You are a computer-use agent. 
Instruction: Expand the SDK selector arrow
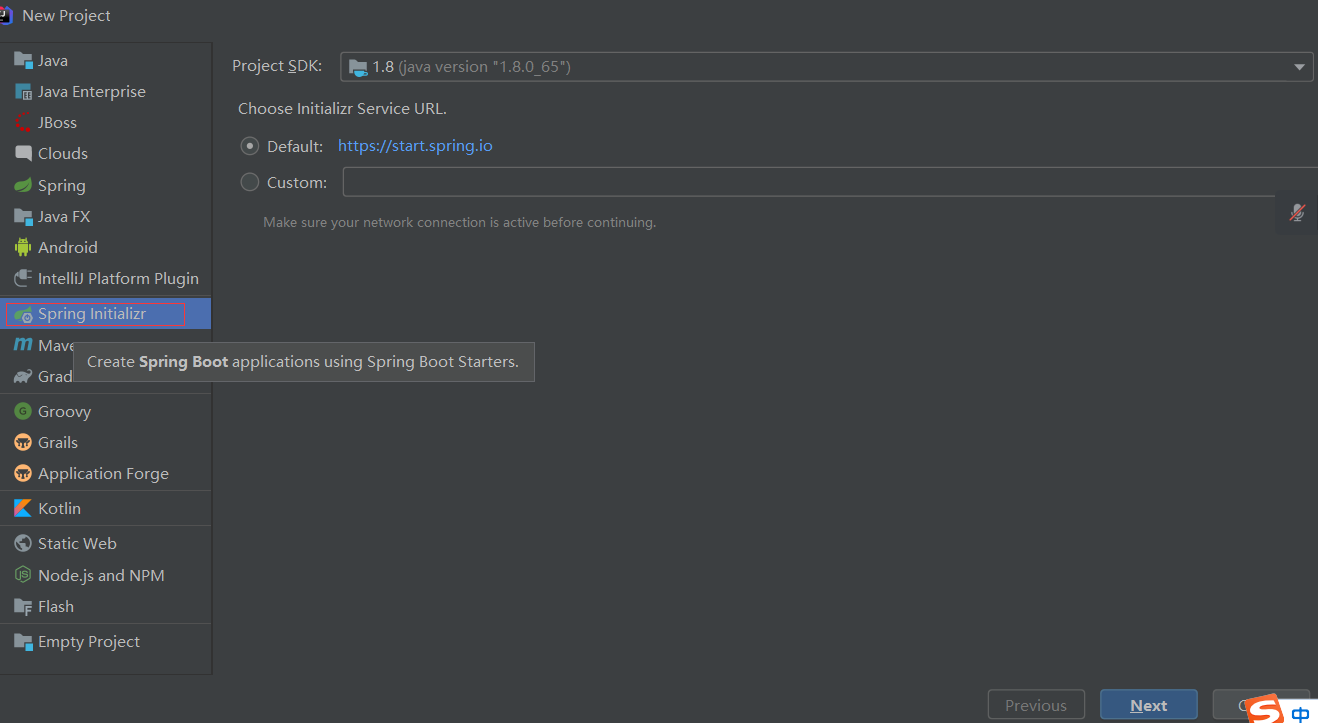[x=1299, y=65]
